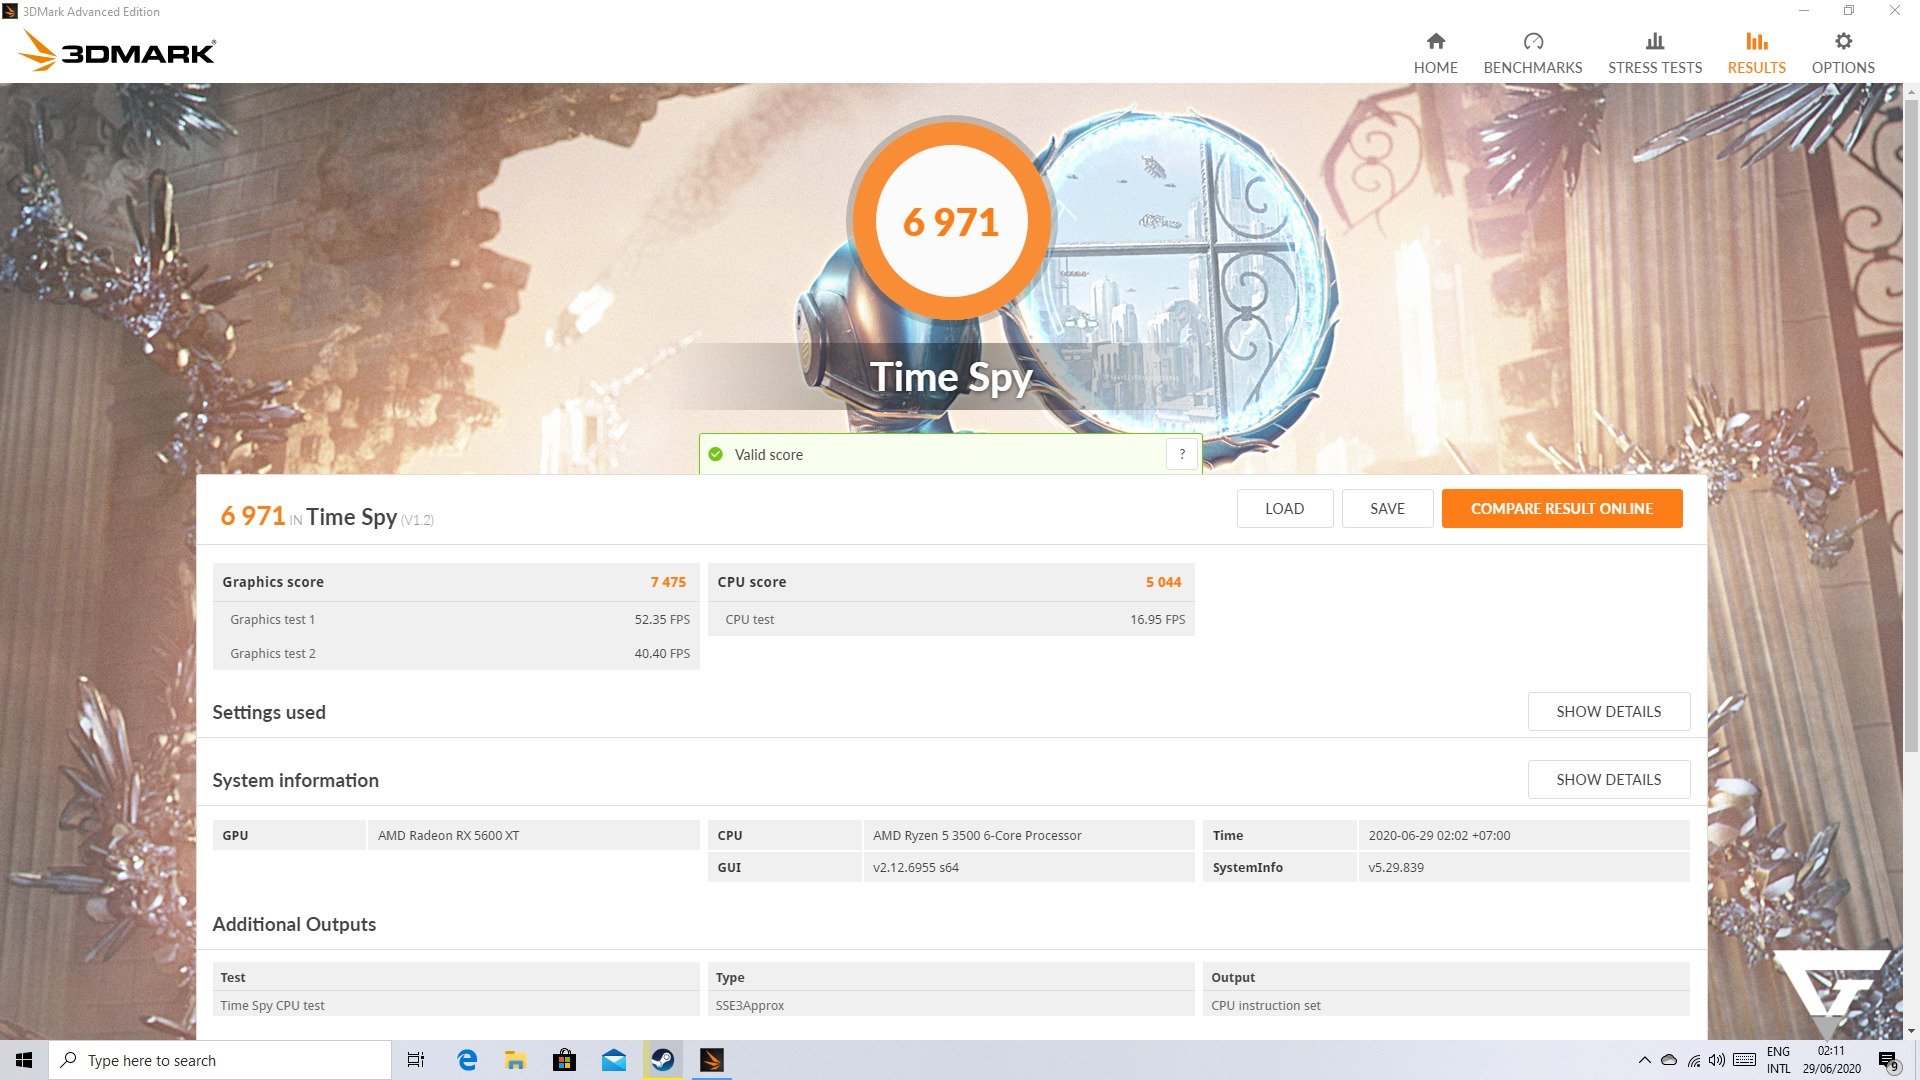The height and width of the screenshot is (1080, 1920).
Task: Click SSE3Approx type cell
Action: (x=951, y=1005)
